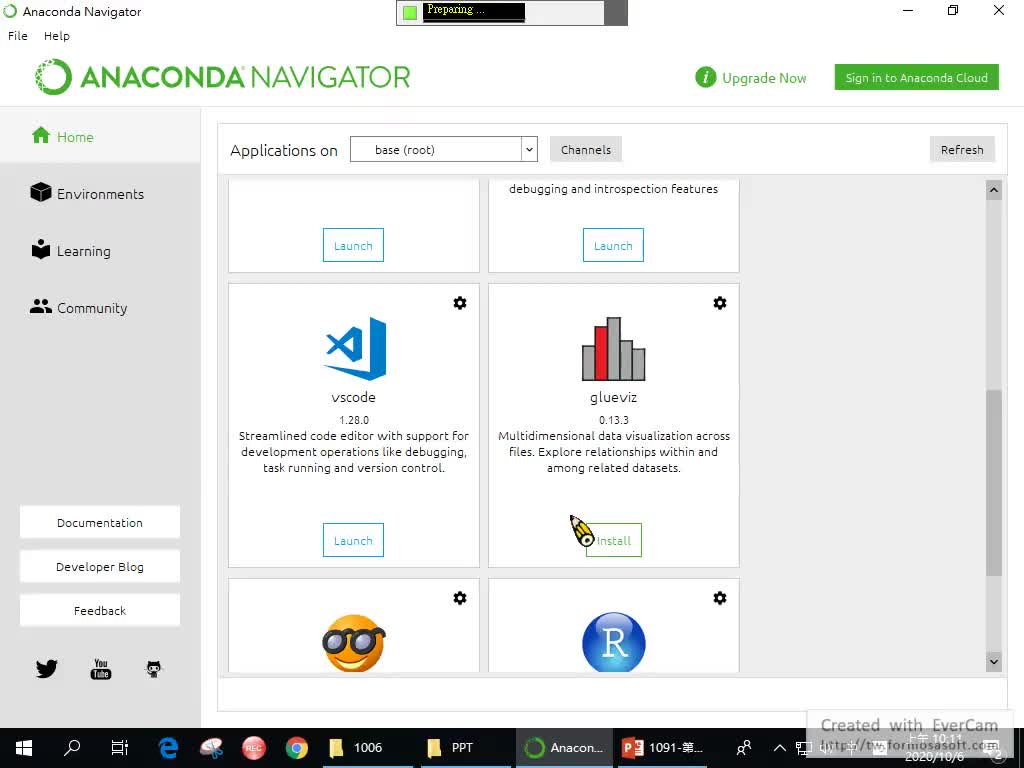Open the Anaconda YouTube link icon
This screenshot has height=768, width=1024.
click(x=101, y=669)
